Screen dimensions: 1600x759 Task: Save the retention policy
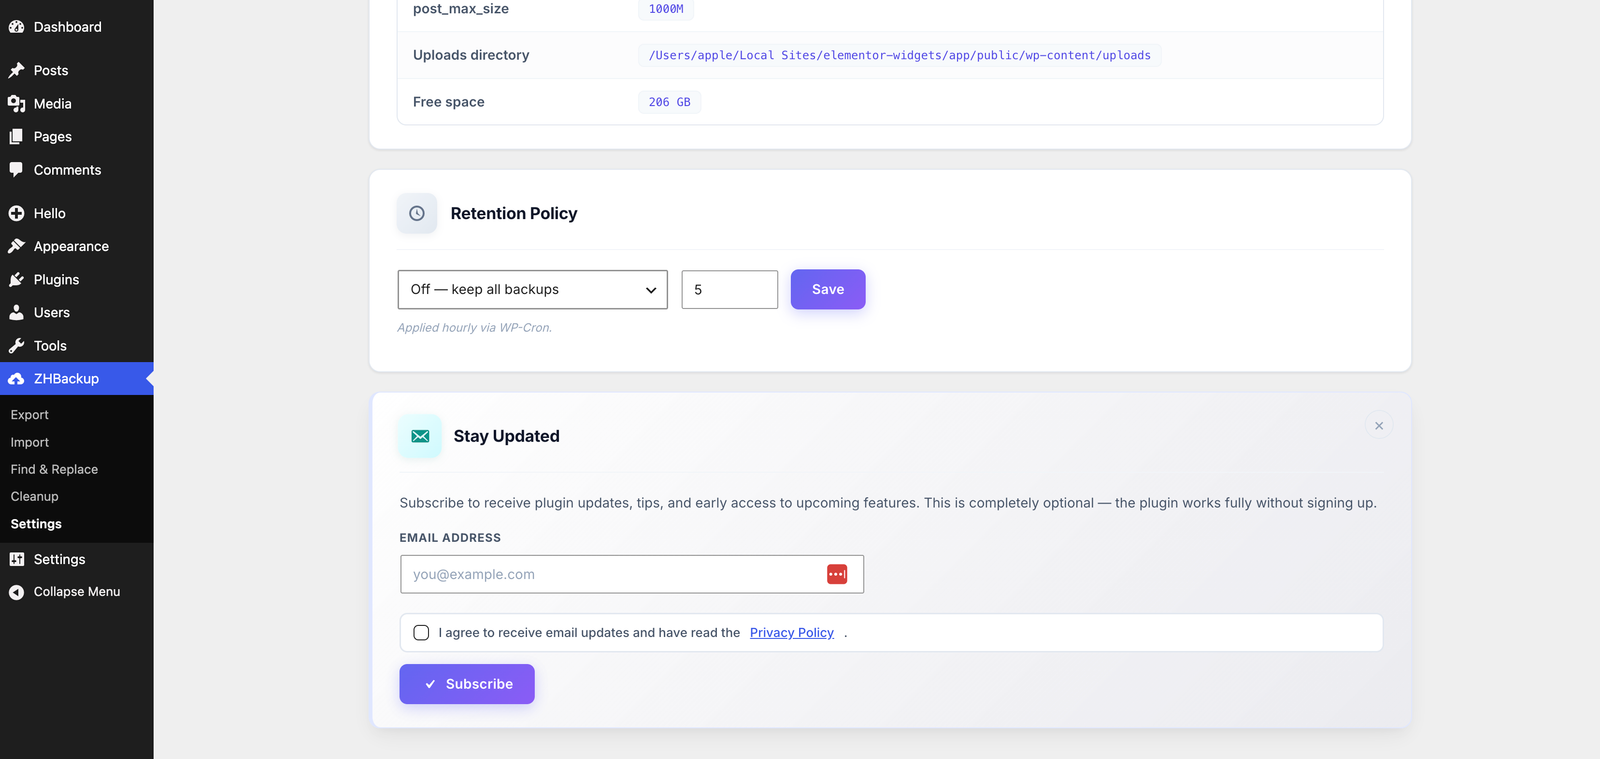(828, 289)
